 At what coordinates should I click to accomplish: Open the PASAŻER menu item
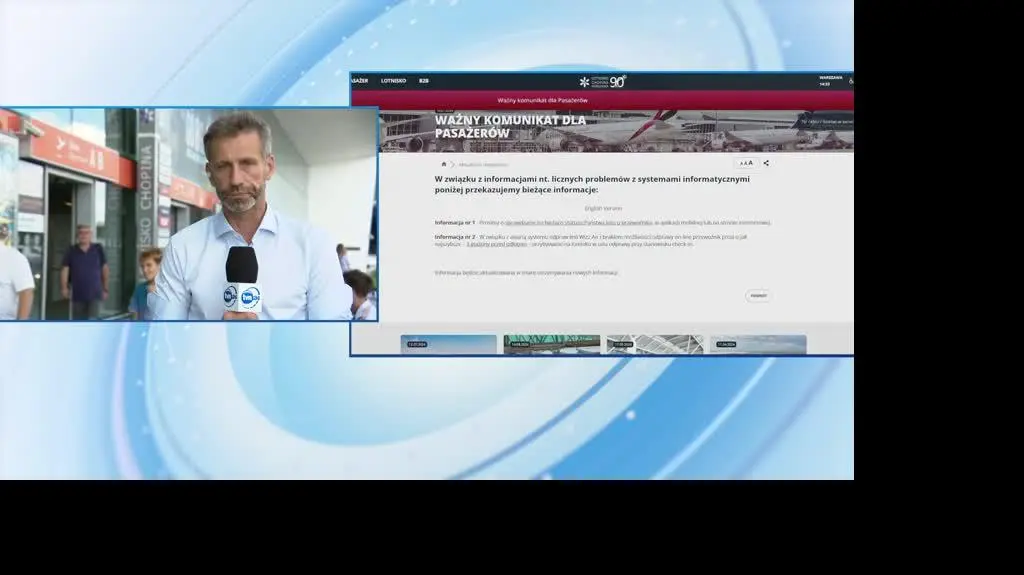360,81
